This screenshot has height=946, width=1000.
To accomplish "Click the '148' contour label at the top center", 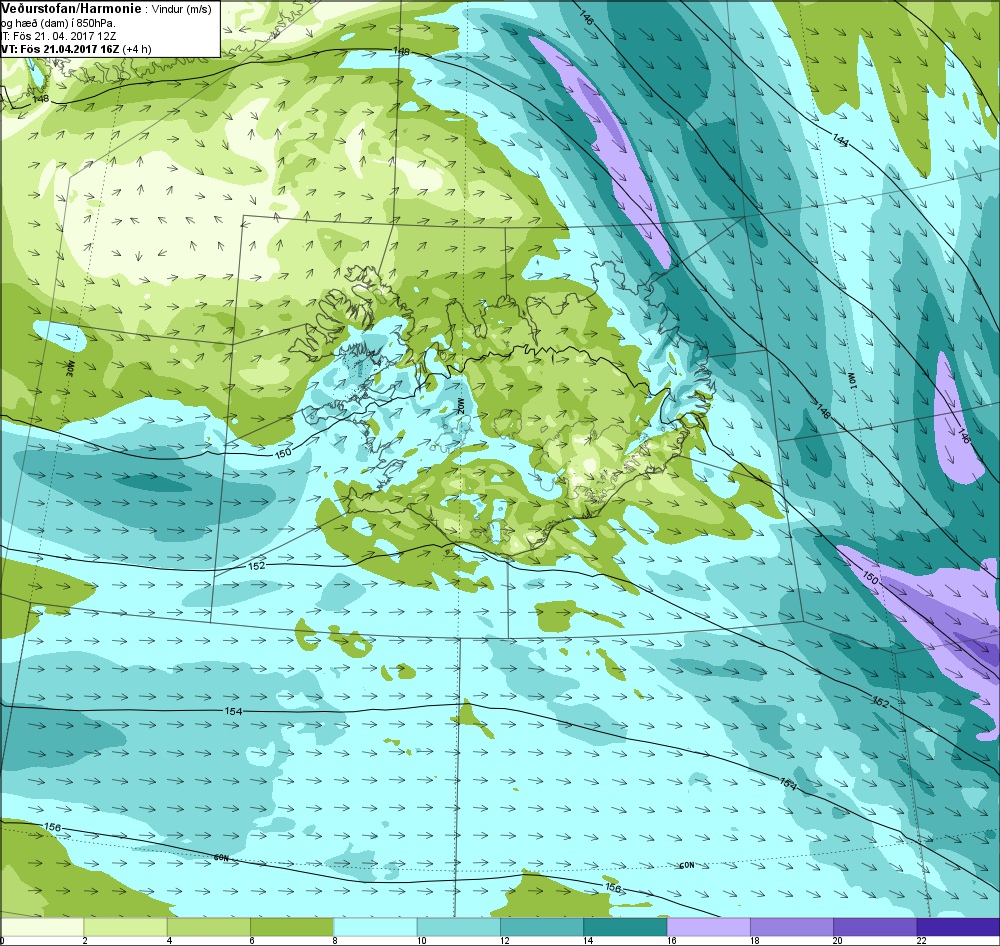I will (401, 51).
